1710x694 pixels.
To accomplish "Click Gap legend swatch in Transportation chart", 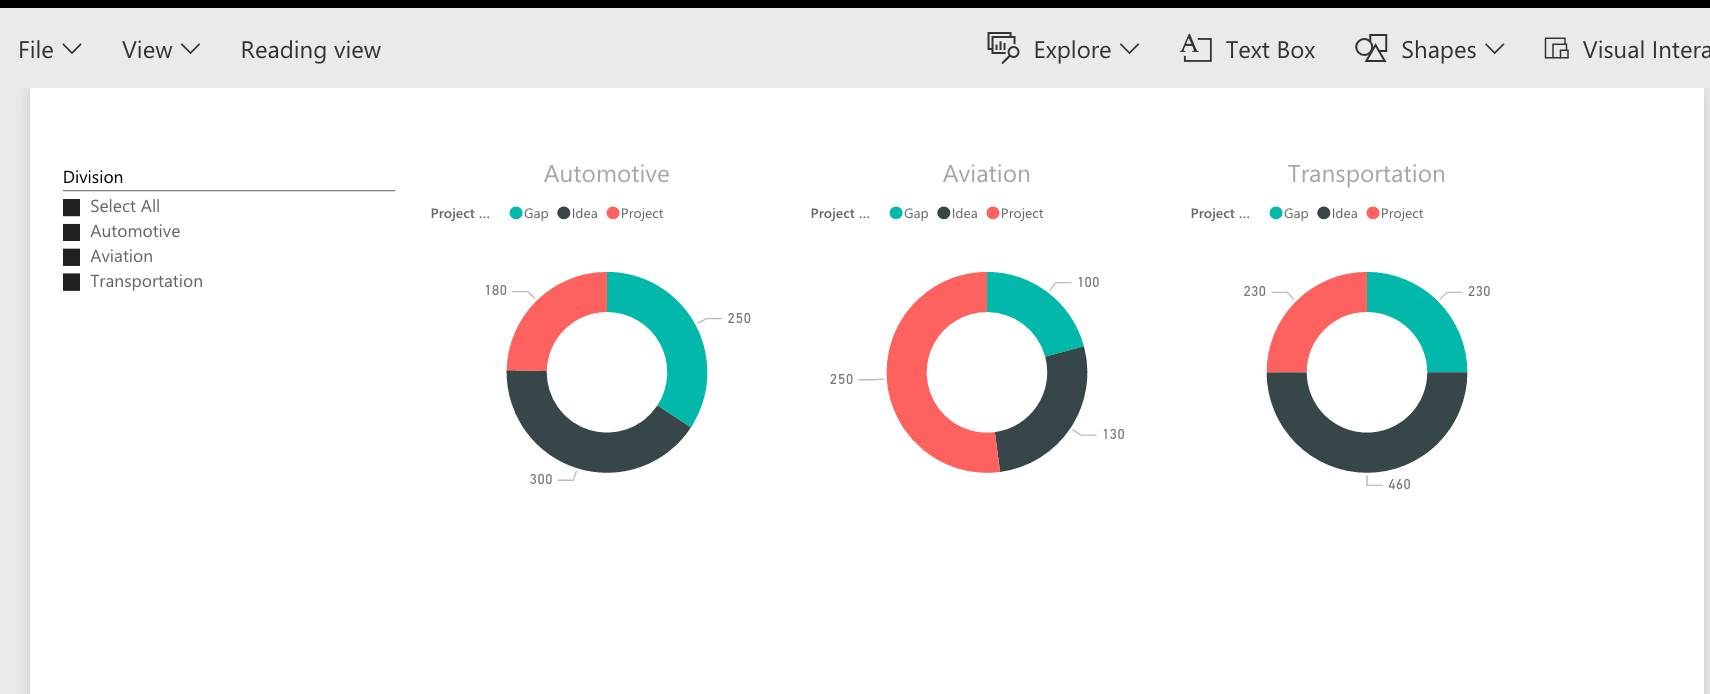I will (x=1276, y=213).
